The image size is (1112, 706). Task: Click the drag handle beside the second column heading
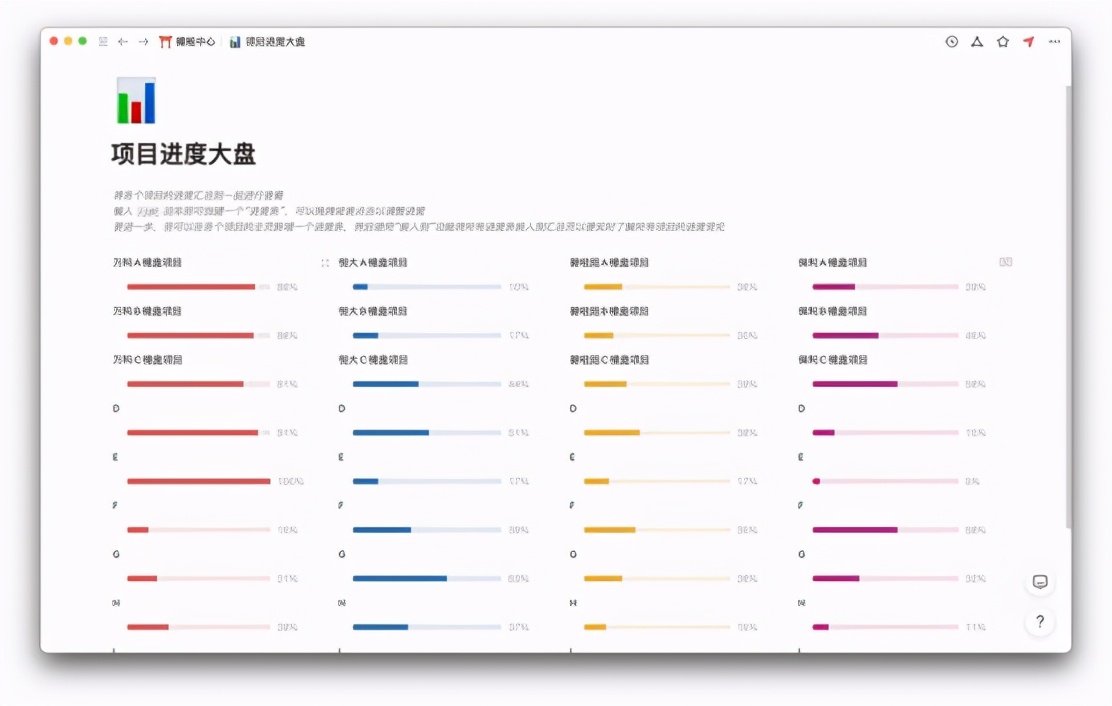[324, 262]
